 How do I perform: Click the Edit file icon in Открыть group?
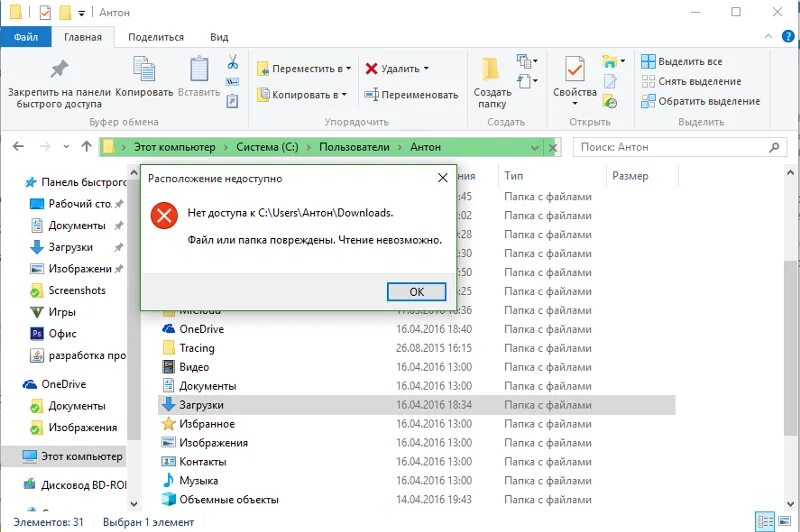pyautogui.click(x=610, y=81)
